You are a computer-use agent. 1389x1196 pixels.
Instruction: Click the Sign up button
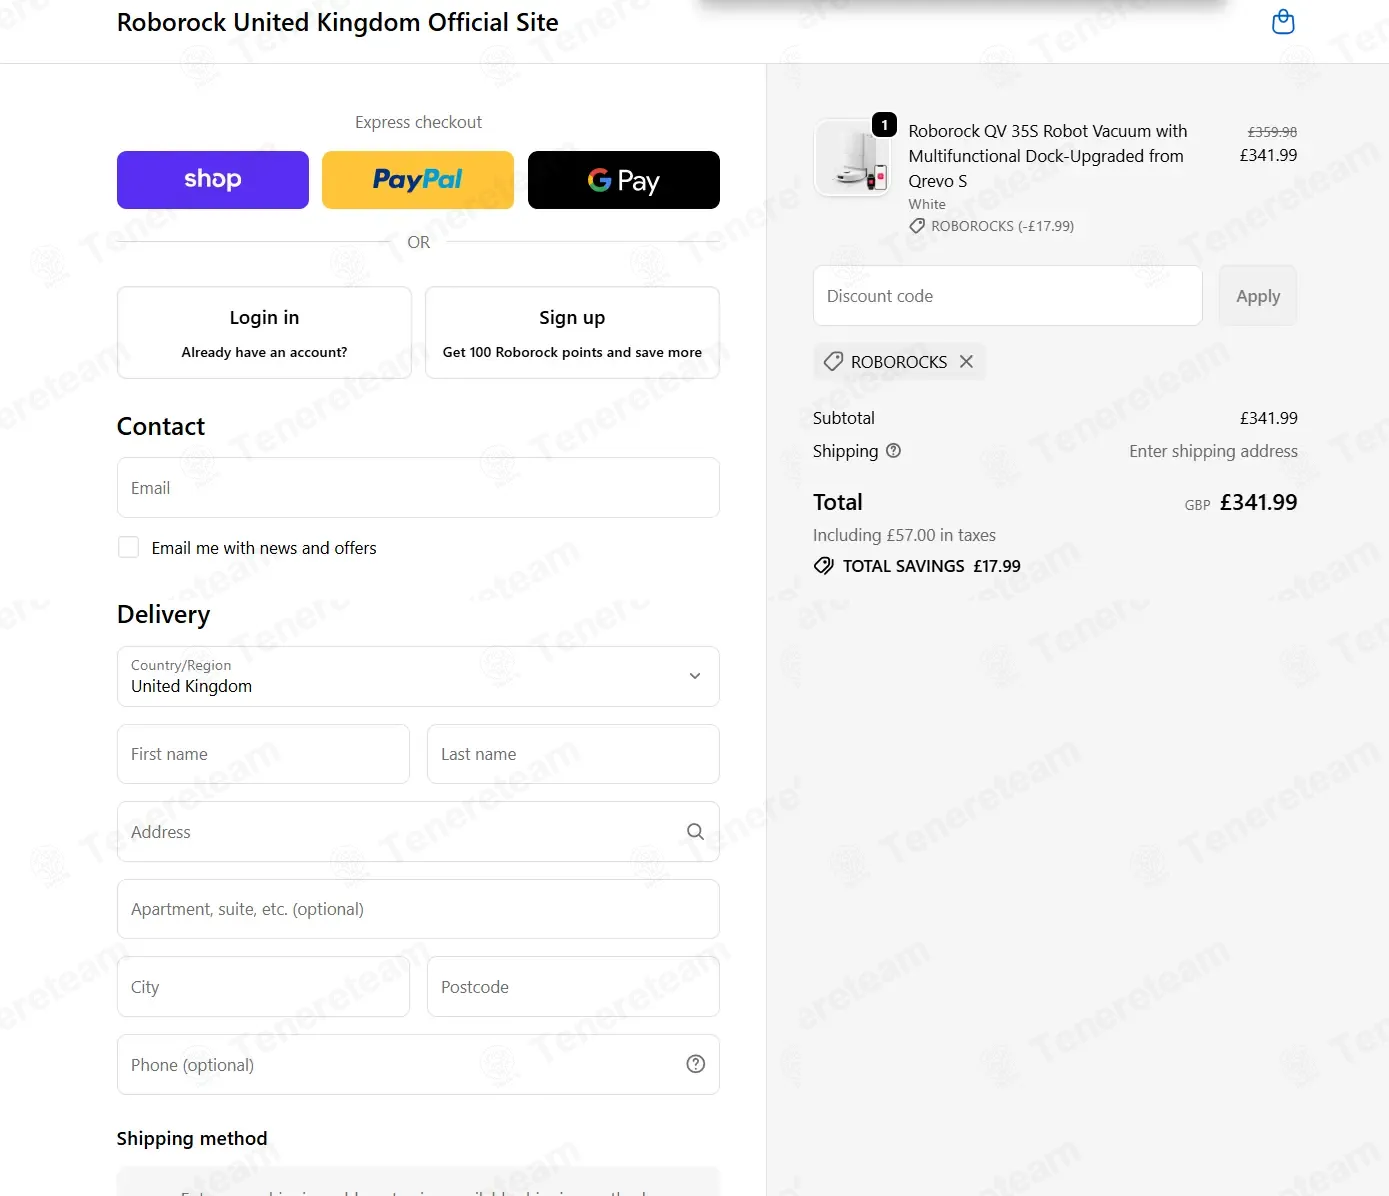pos(572,333)
